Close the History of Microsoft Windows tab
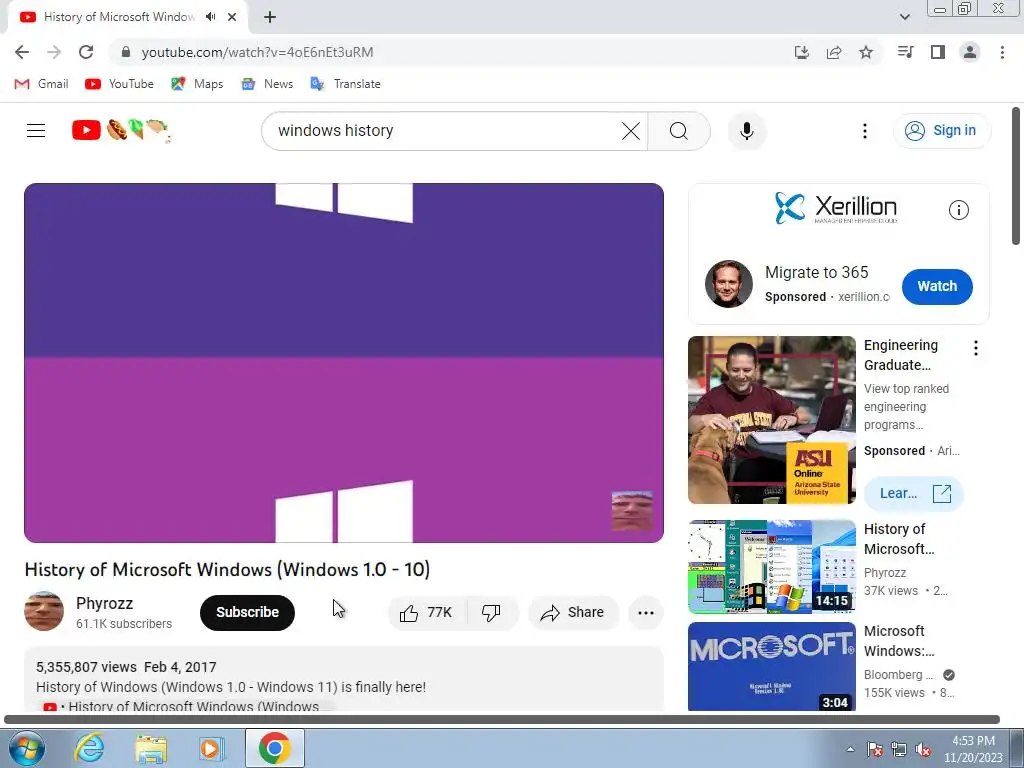Screen dimensions: 1024x768 tap(232, 17)
